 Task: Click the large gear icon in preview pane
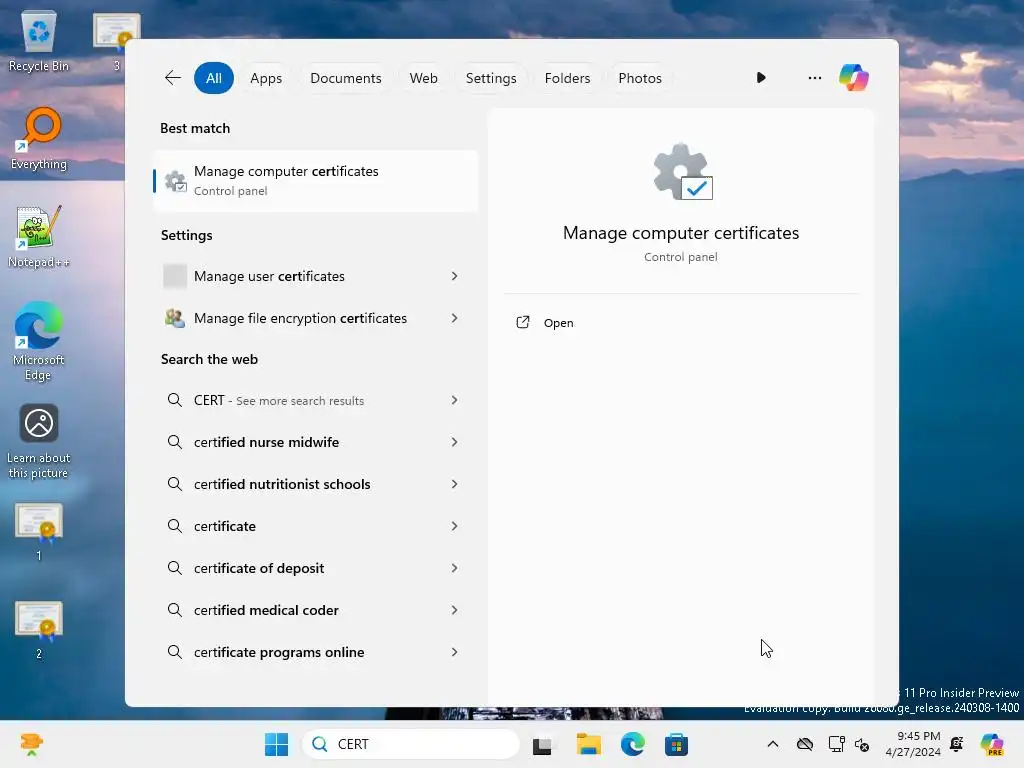click(x=682, y=172)
